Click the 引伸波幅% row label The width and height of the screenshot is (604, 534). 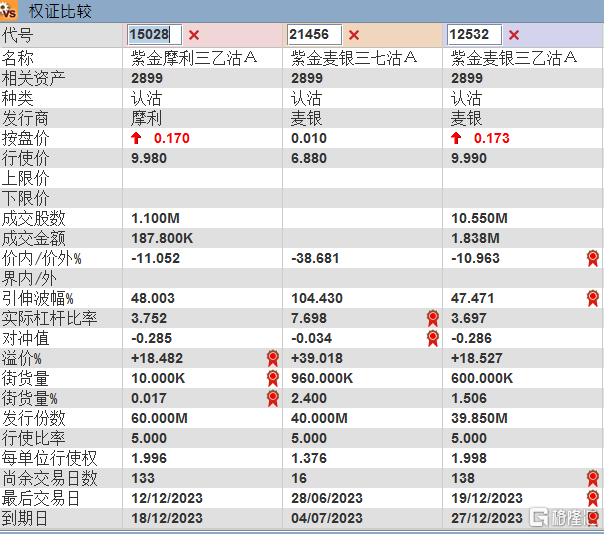coord(37,299)
